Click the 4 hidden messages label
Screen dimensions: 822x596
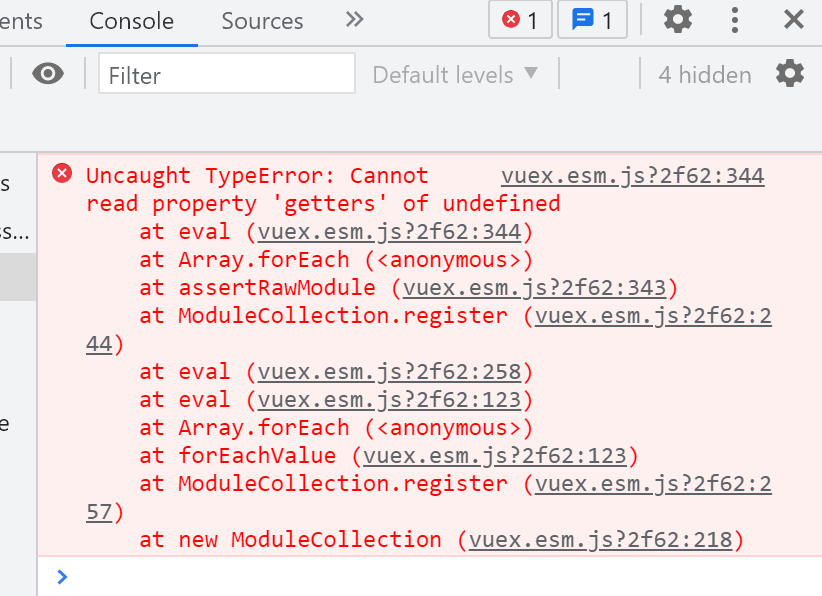705,74
